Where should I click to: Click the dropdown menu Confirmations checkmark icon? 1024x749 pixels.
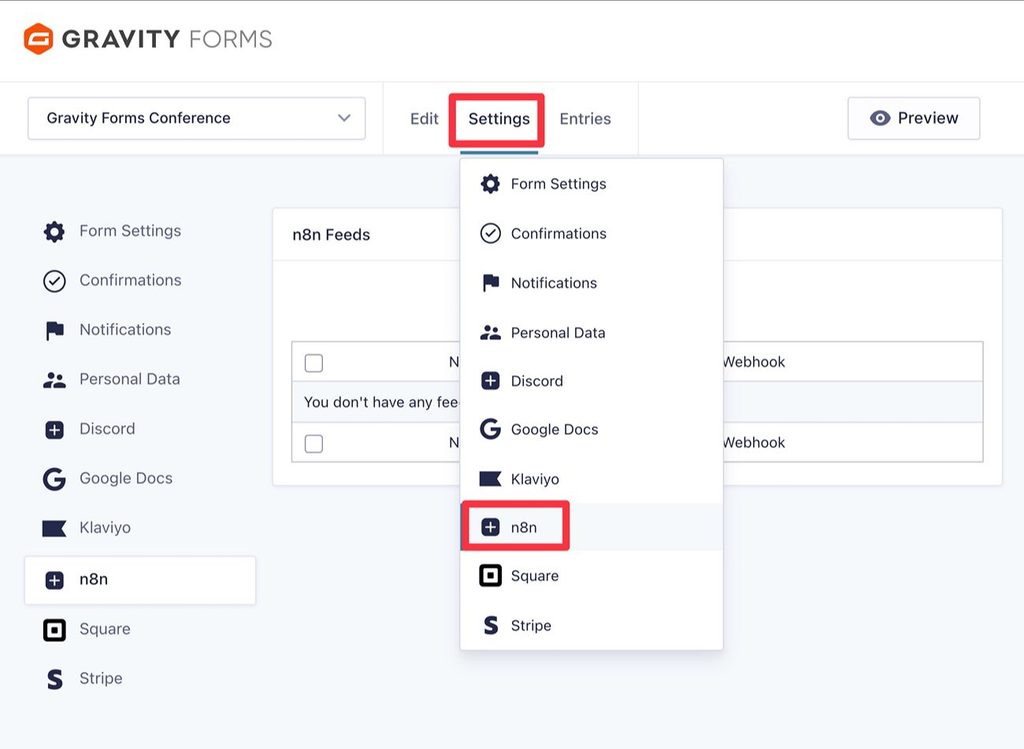point(490,233)
